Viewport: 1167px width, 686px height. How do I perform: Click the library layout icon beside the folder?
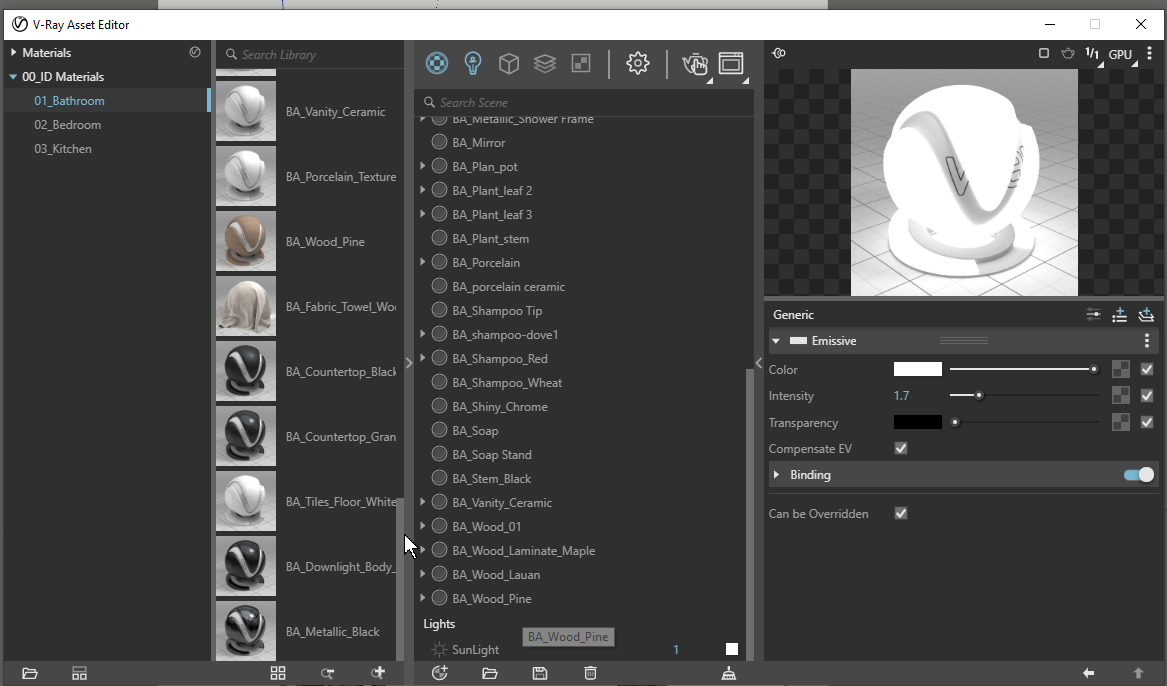(x=80, y=673)
